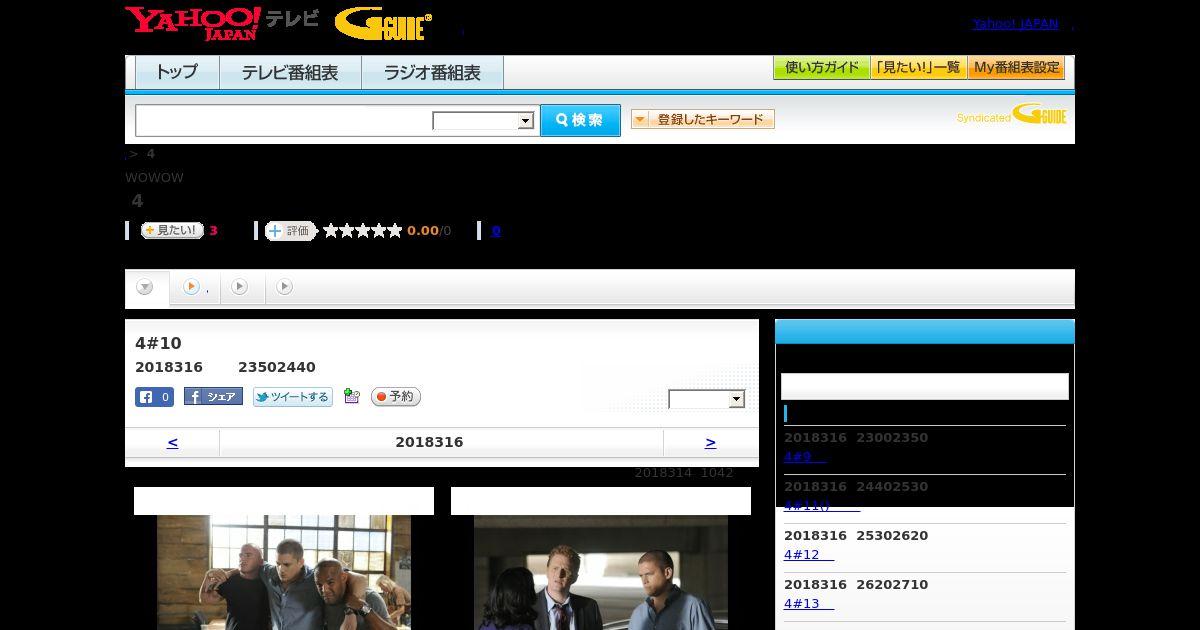Open My番組表設定 settings button
This screenshot has height=630, width=1200.
1016,68
